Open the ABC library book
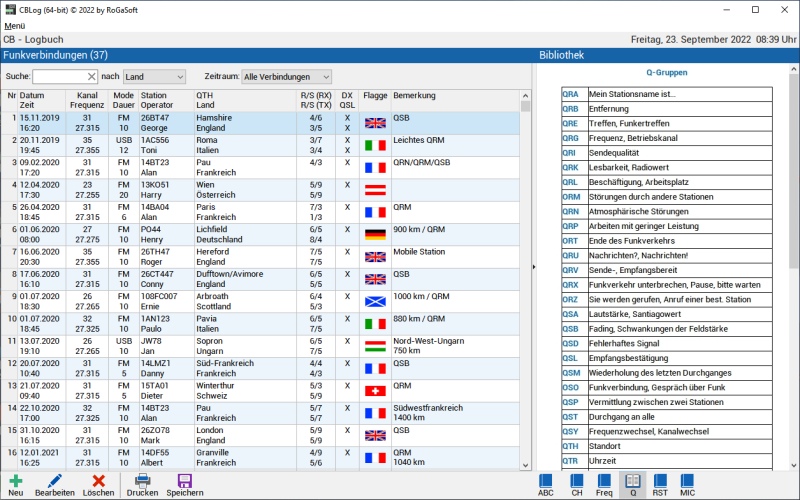Screen dimensions: 800x500 [x=546, y=482]
